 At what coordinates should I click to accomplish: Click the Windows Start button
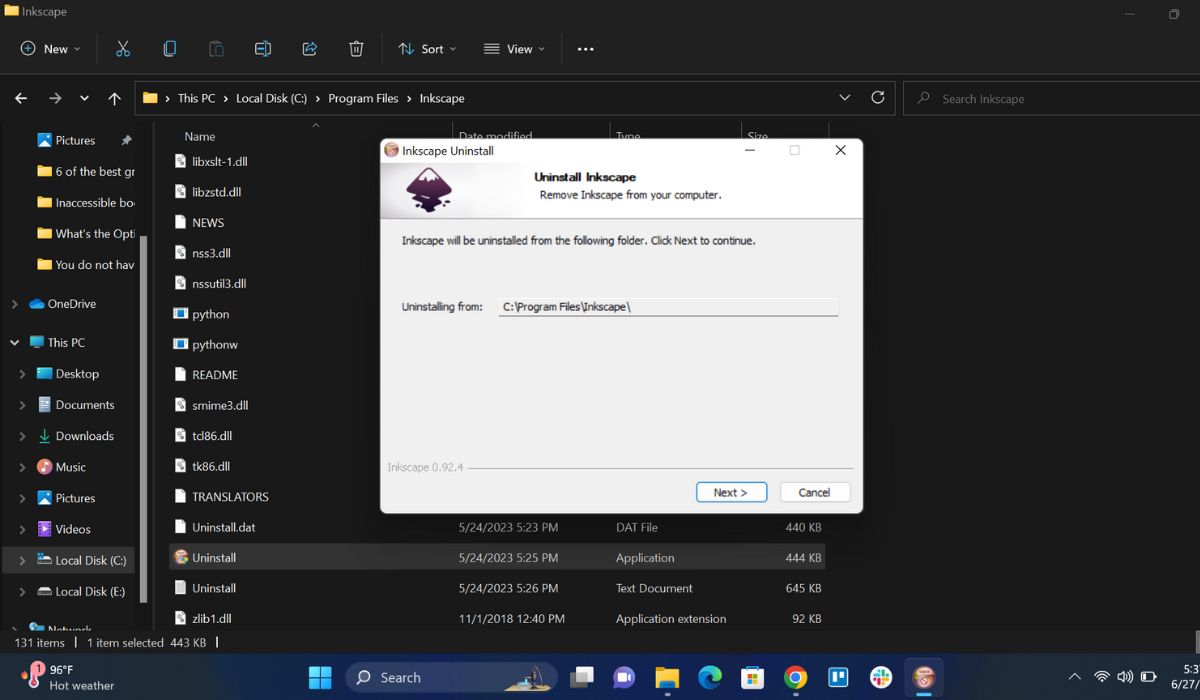pyautogui.click(x=319, y=677)
